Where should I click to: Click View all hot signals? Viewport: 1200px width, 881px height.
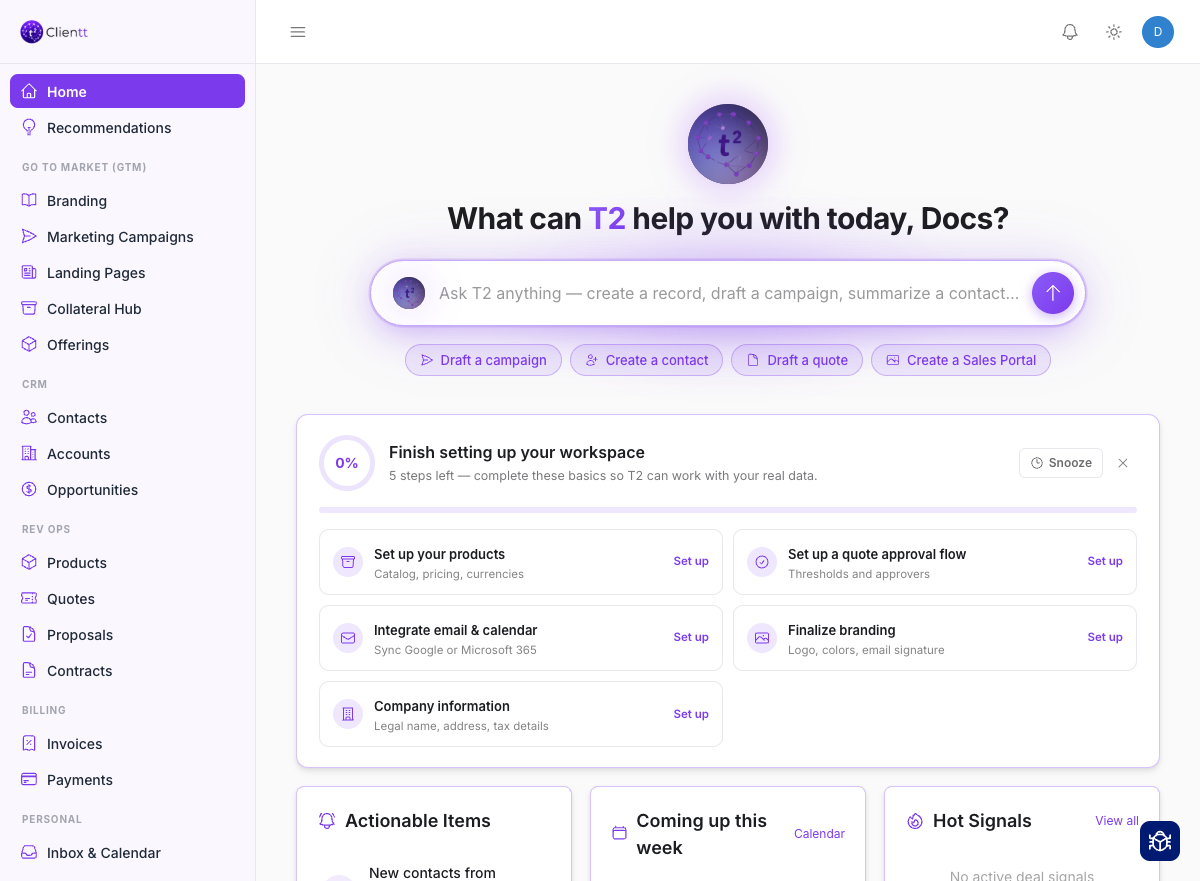1117,820
